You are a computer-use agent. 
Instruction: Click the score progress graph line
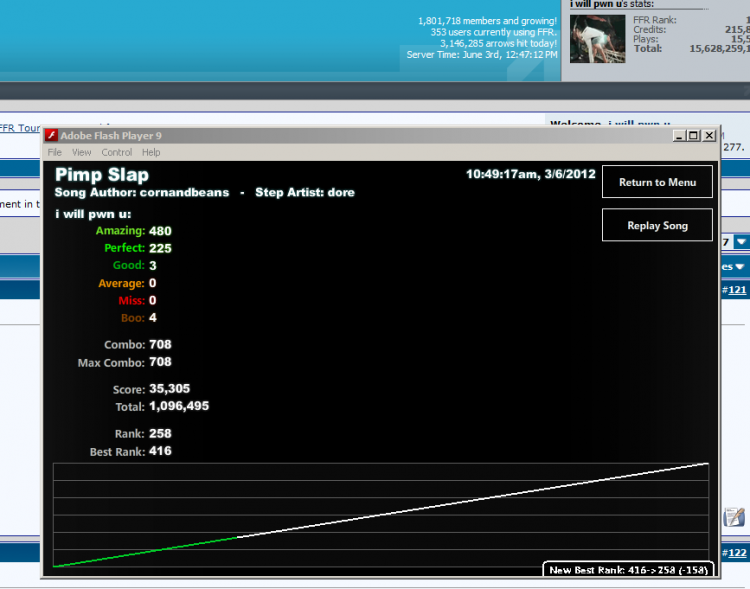381,515
